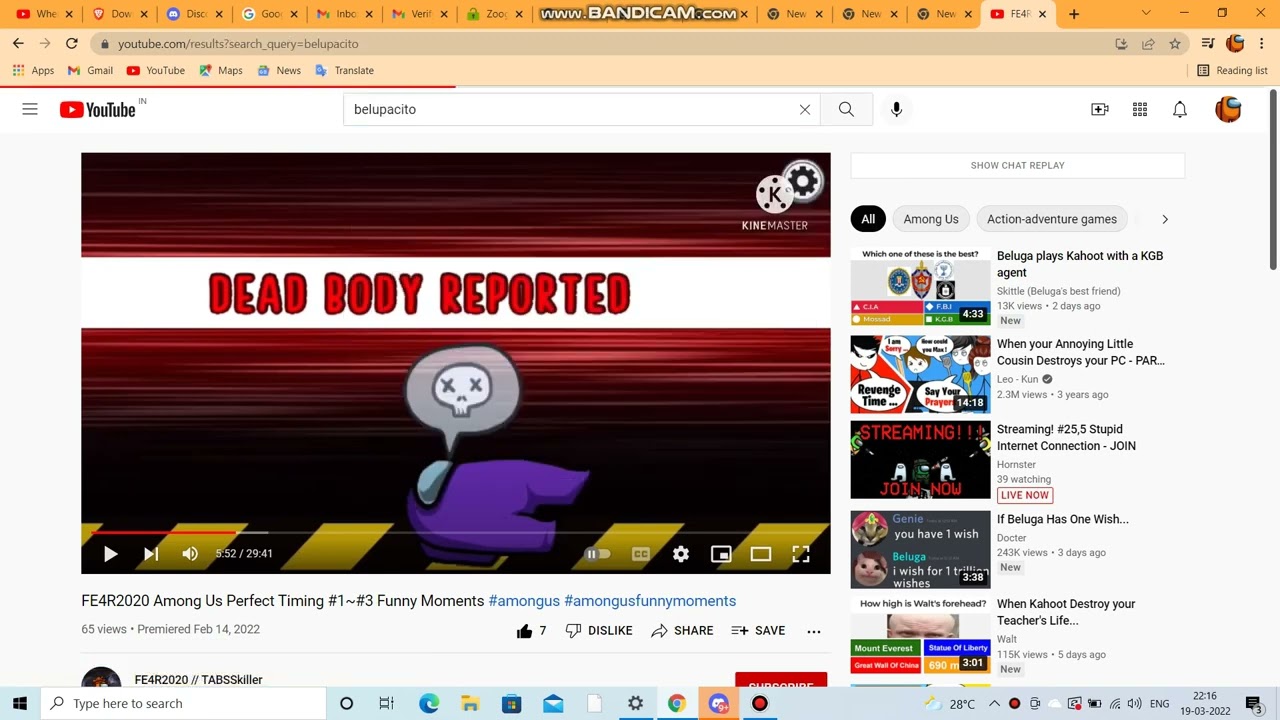
Task: Open the YouTube hamburger guide menu
Action: [x=30, y=109]
